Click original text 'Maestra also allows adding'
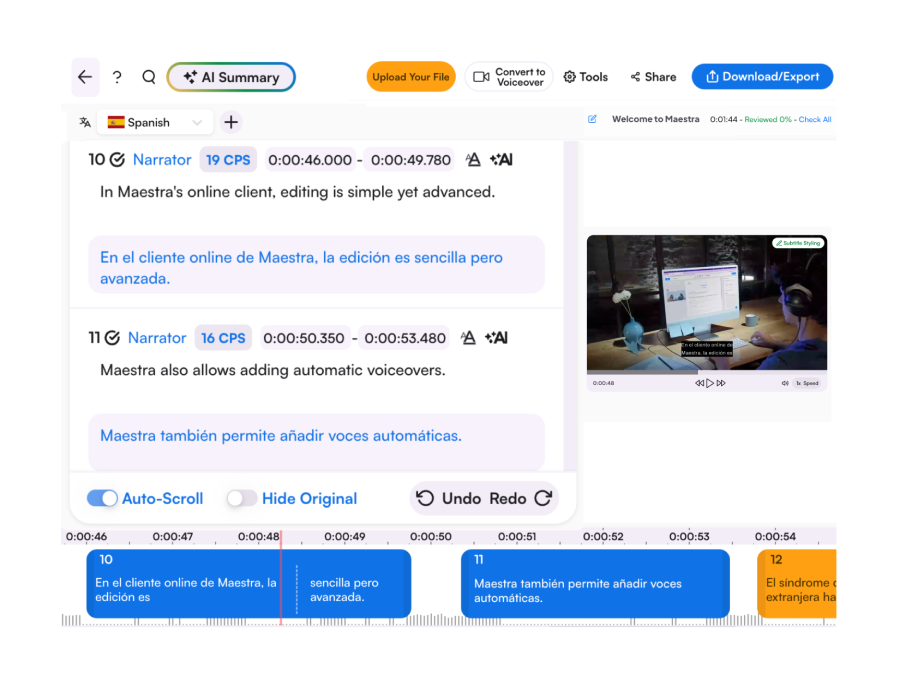This screenshot has width=900, height=675. pos(273,370)
